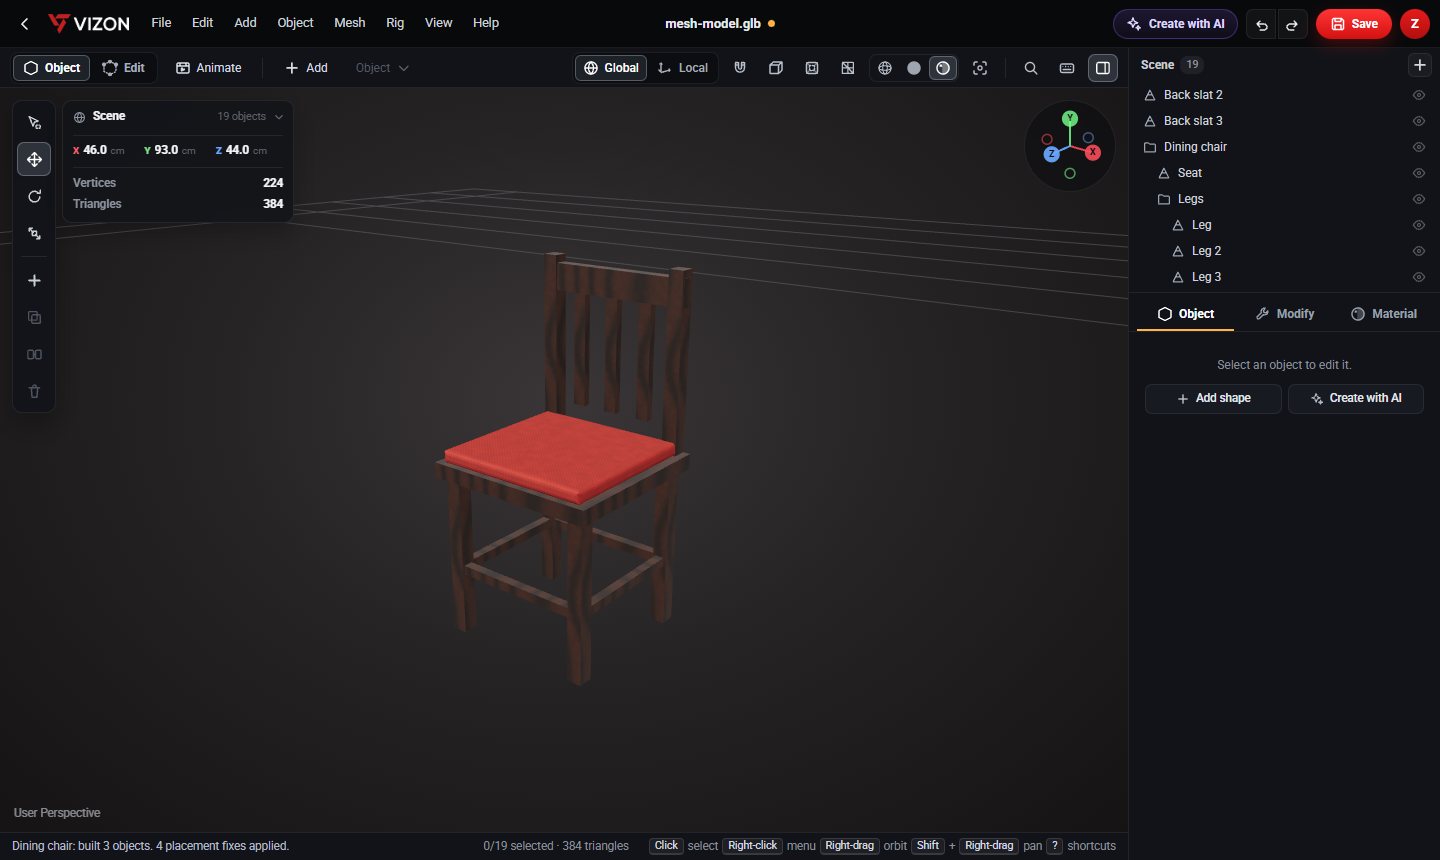The height and width of the screenshot is (860, 1440).
Task: Open the Mesh menu
Action: point(350,23)
